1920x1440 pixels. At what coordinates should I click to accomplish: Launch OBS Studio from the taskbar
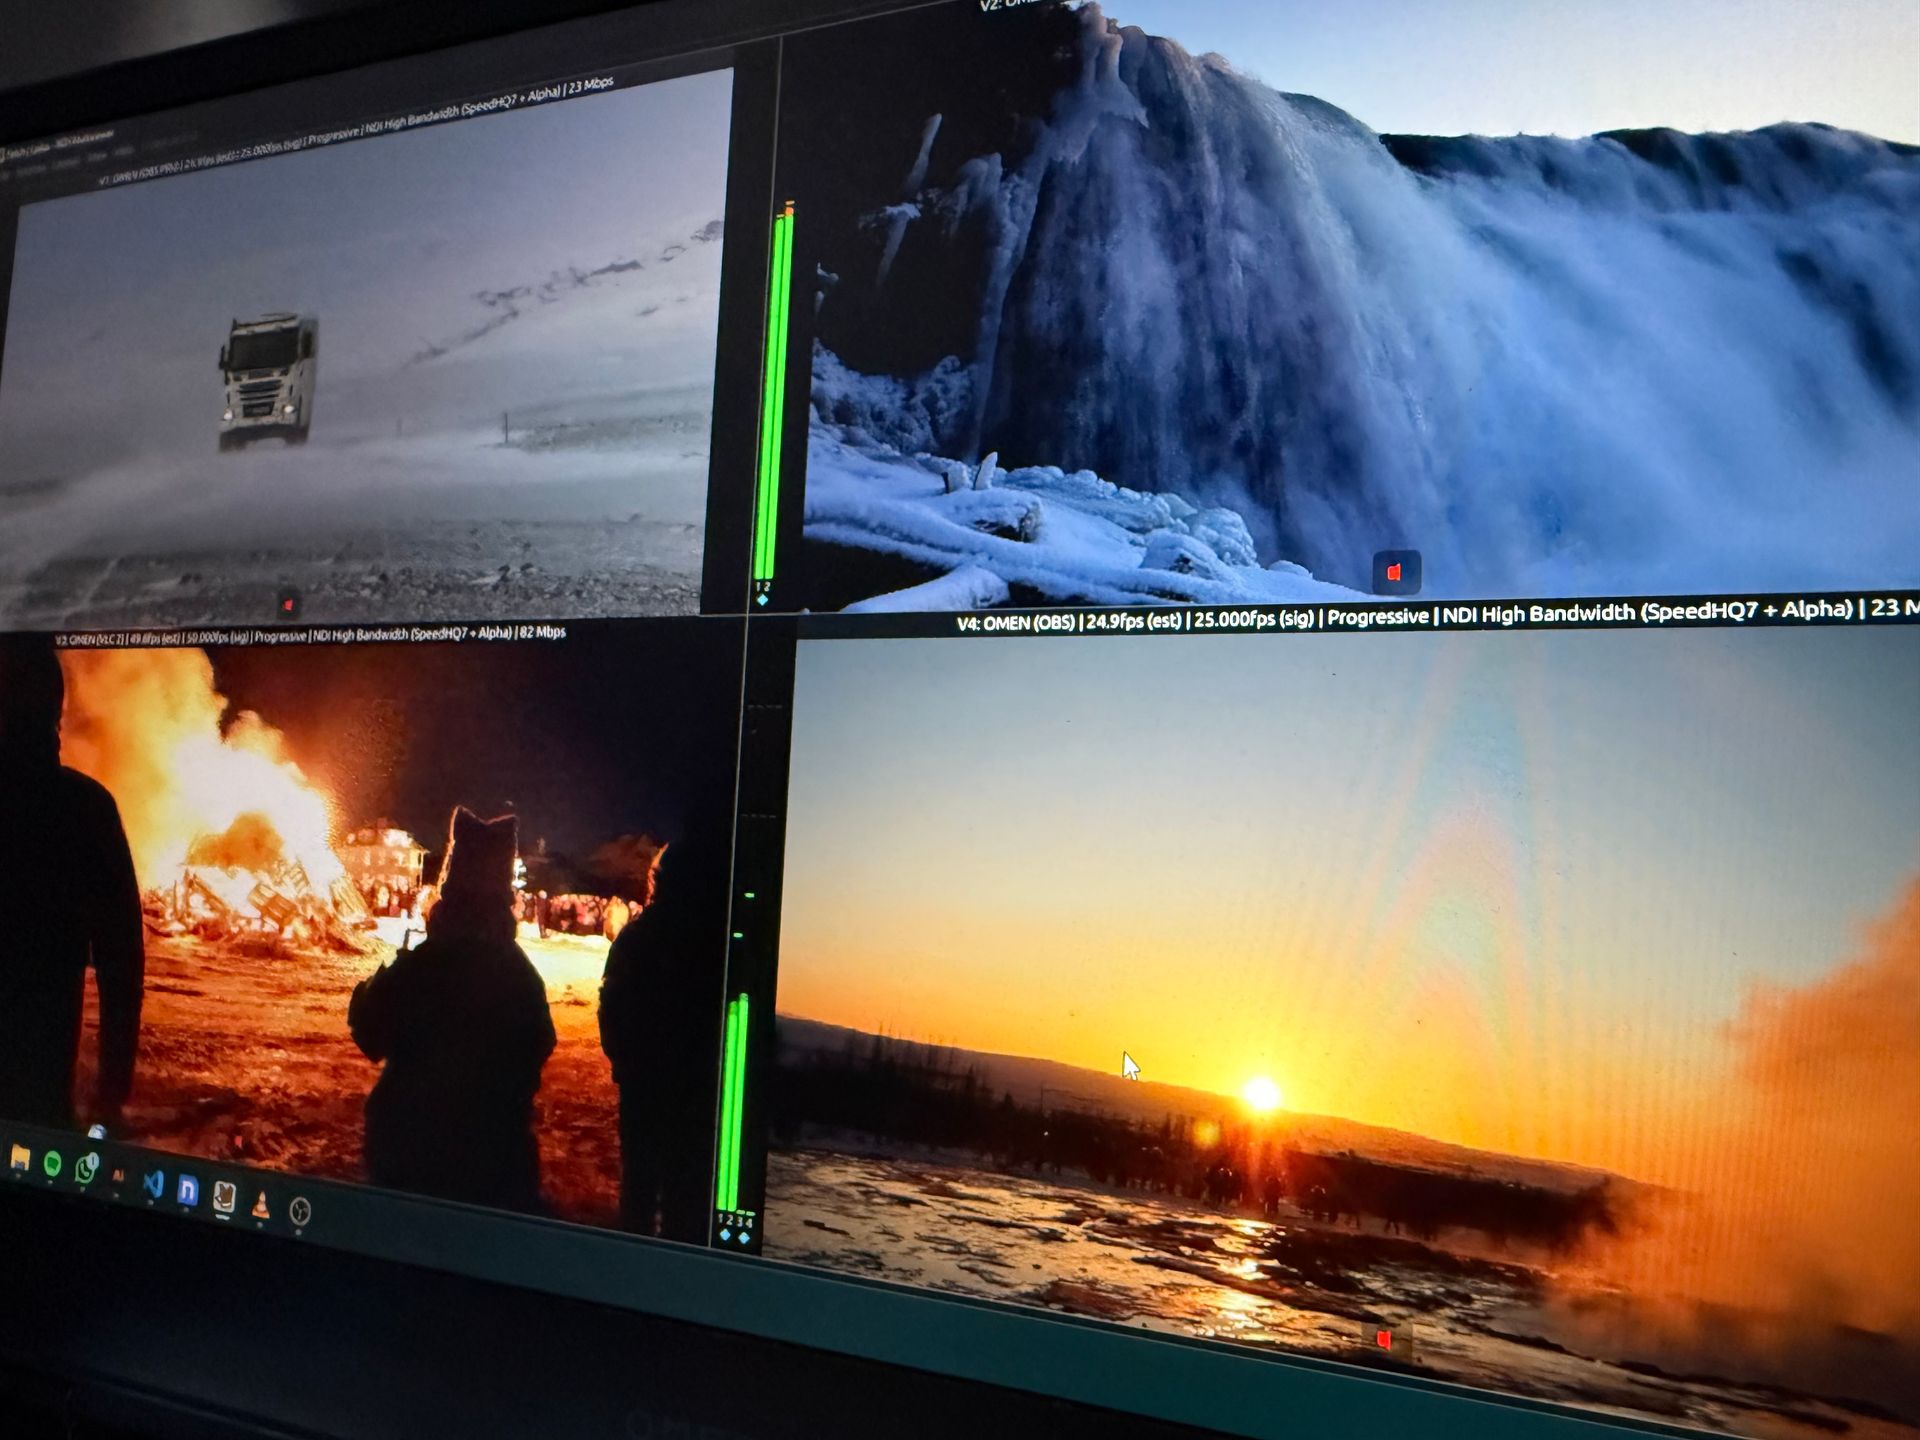[x=299, y=1209]
